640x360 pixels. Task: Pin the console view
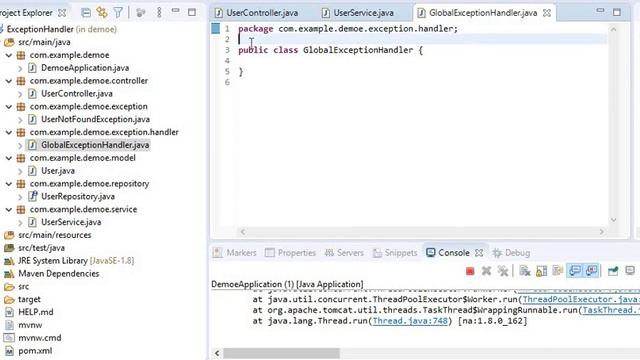pyautogui.click(x=613, y=271)
